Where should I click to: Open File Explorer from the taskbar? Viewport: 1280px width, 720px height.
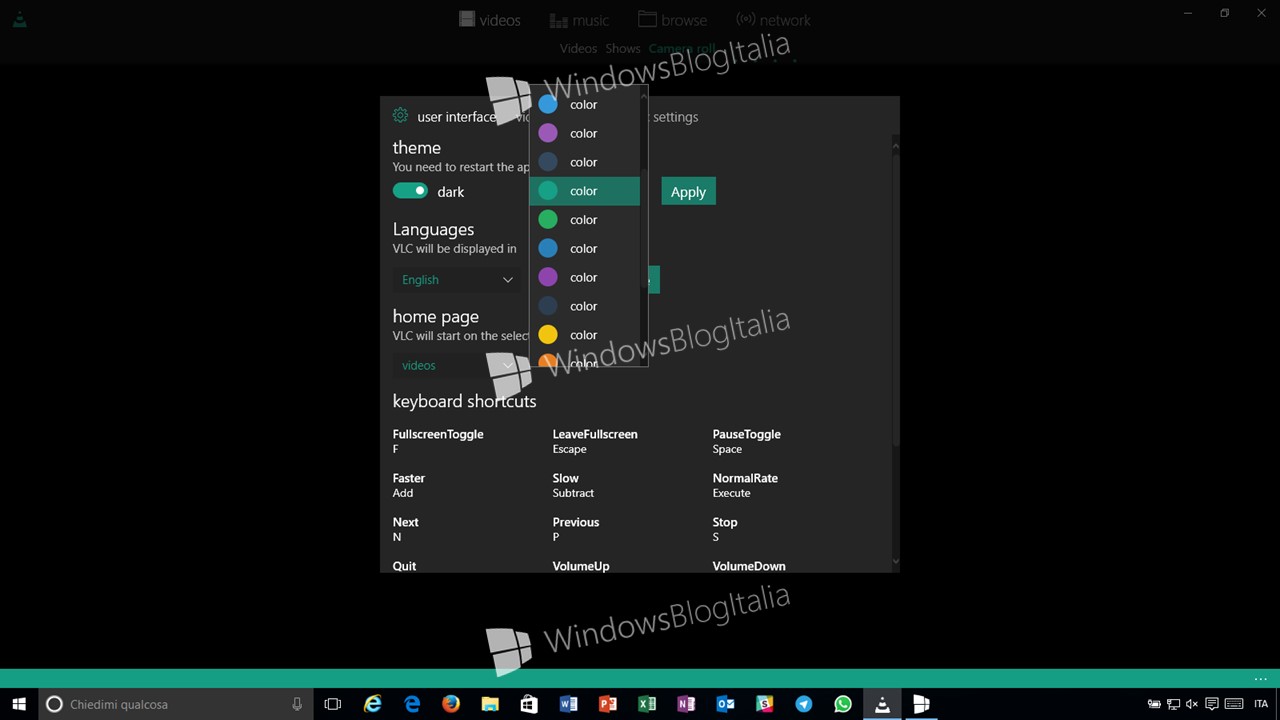coord(490,704)
